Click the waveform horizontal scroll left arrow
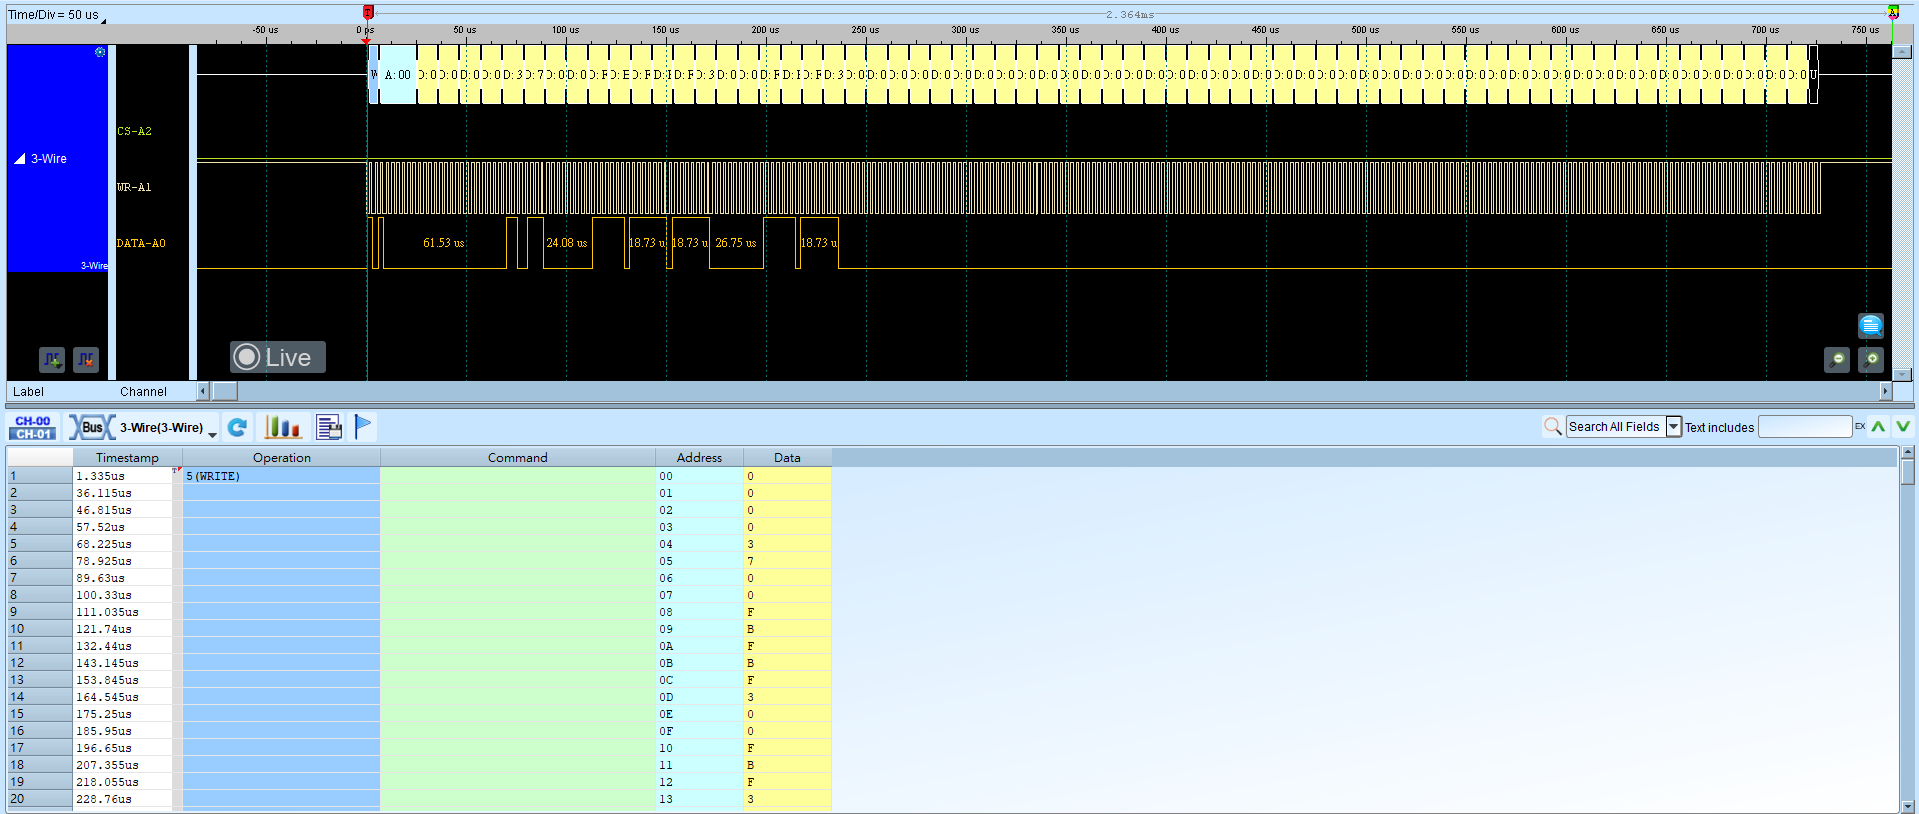 203,391
